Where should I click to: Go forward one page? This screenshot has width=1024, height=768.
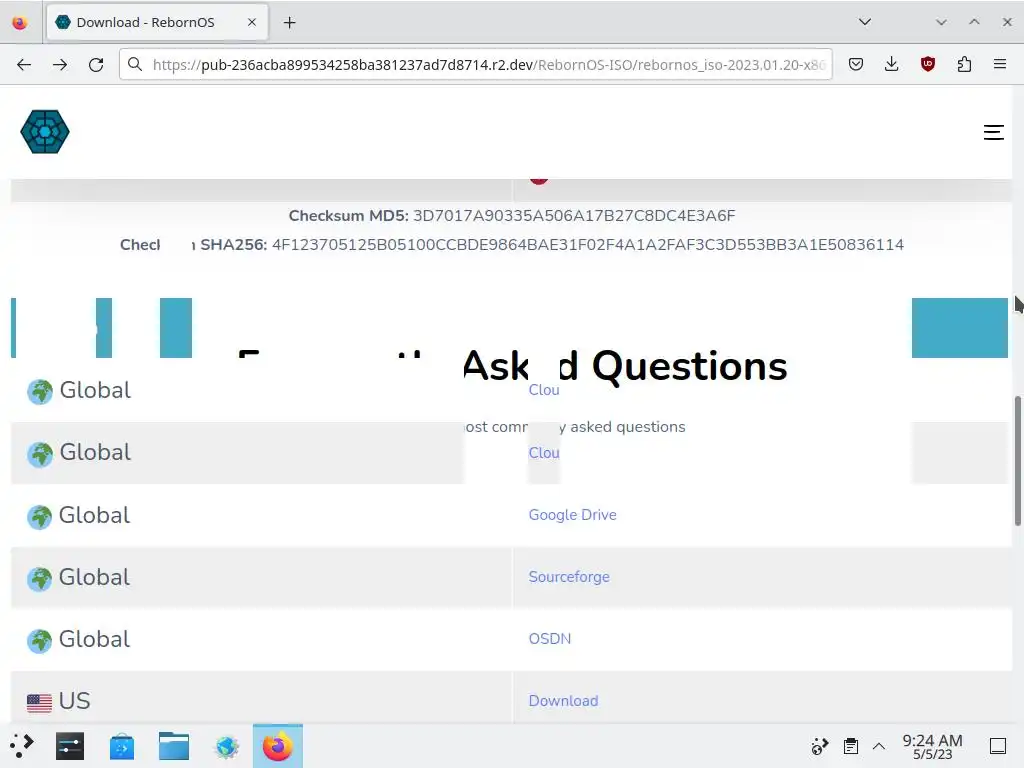pyautogui.click(x=60, y=64)
